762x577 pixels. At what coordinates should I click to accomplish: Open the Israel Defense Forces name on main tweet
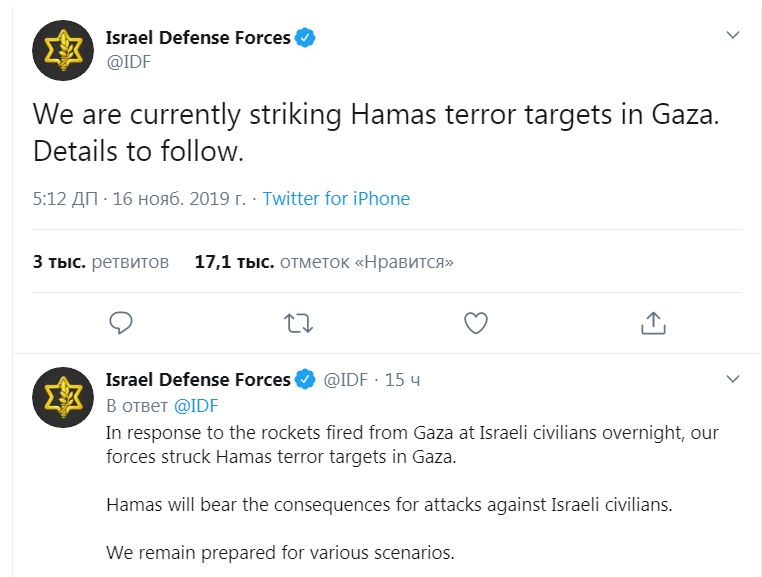pos(198,38)
